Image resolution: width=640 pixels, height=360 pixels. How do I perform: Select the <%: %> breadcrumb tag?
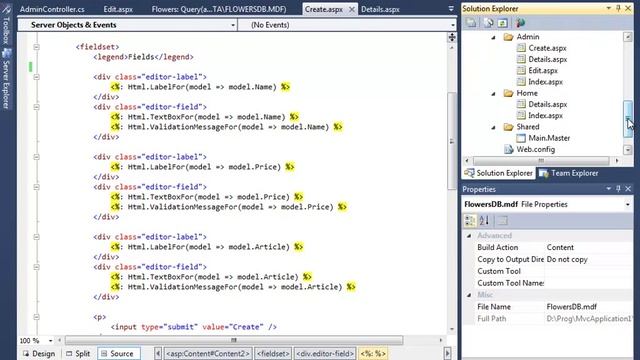(373, 353)
